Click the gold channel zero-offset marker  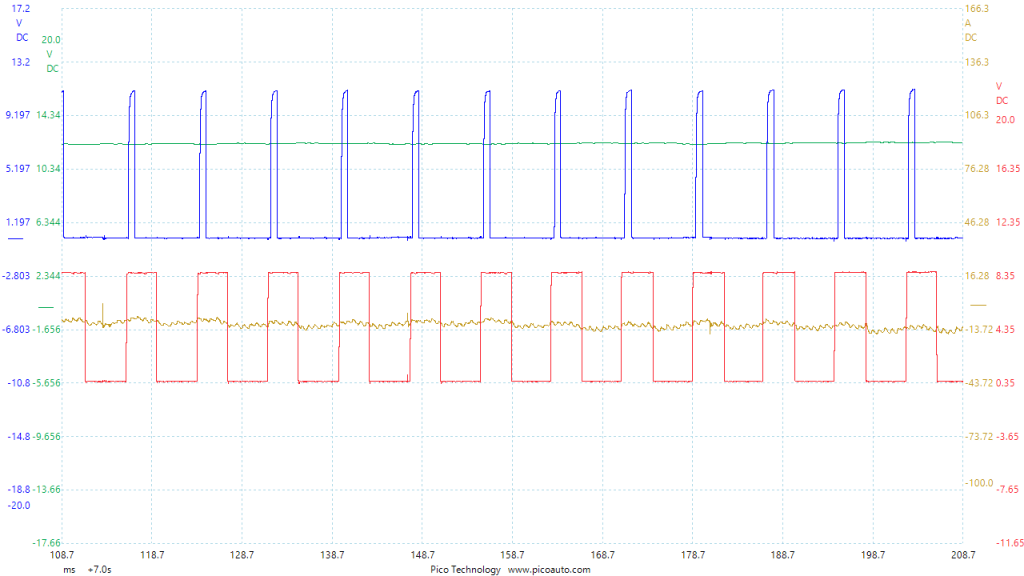pos(978,304)
